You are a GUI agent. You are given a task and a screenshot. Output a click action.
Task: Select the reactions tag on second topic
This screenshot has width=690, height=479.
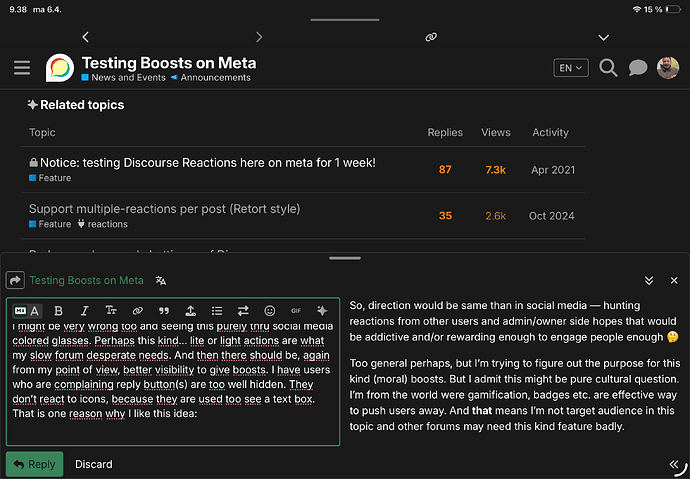click(x=103, y=224)
